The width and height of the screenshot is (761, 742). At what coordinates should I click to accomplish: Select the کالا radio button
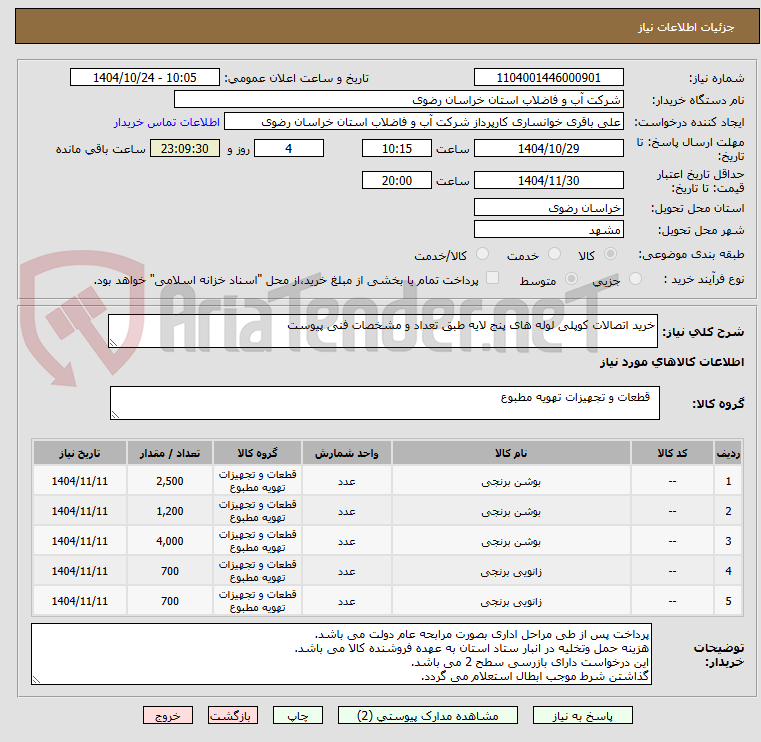pyautogui.click(x=611, y=254)
